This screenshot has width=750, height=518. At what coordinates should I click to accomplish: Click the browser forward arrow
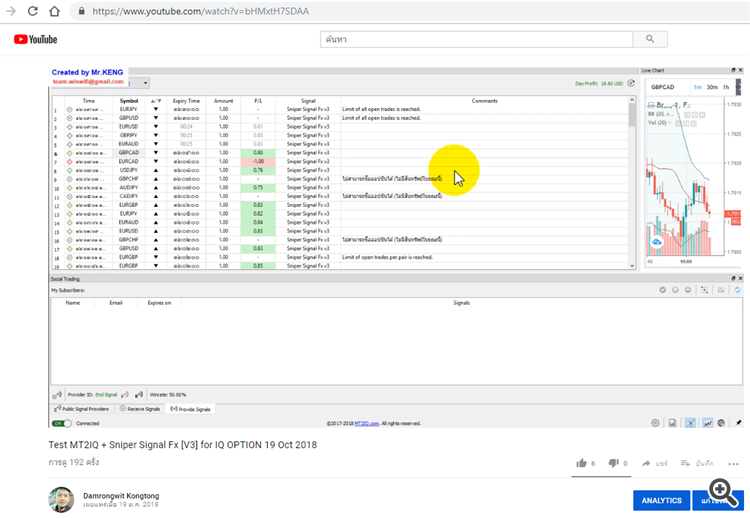click(11, 11)
